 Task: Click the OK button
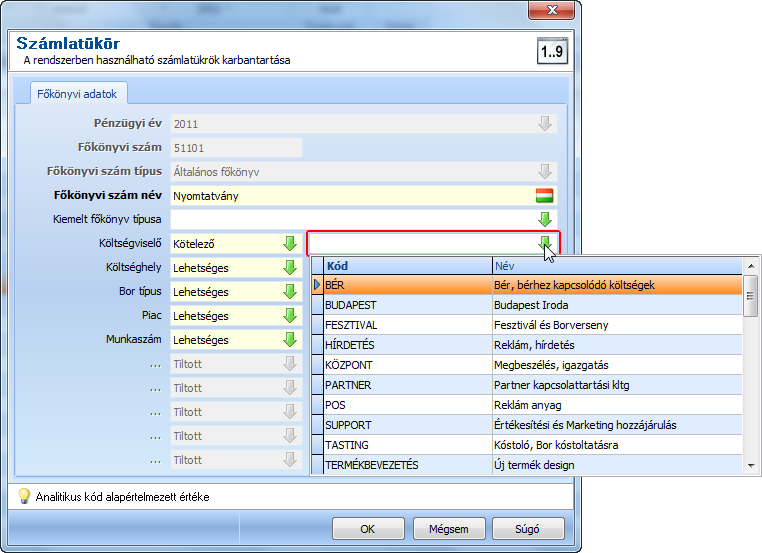(368, 529)
